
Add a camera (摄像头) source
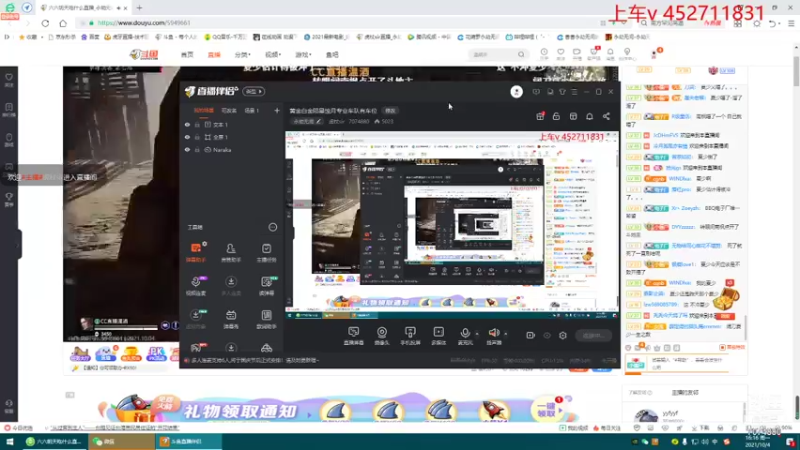pyautogui.click(x=382, y=336)
